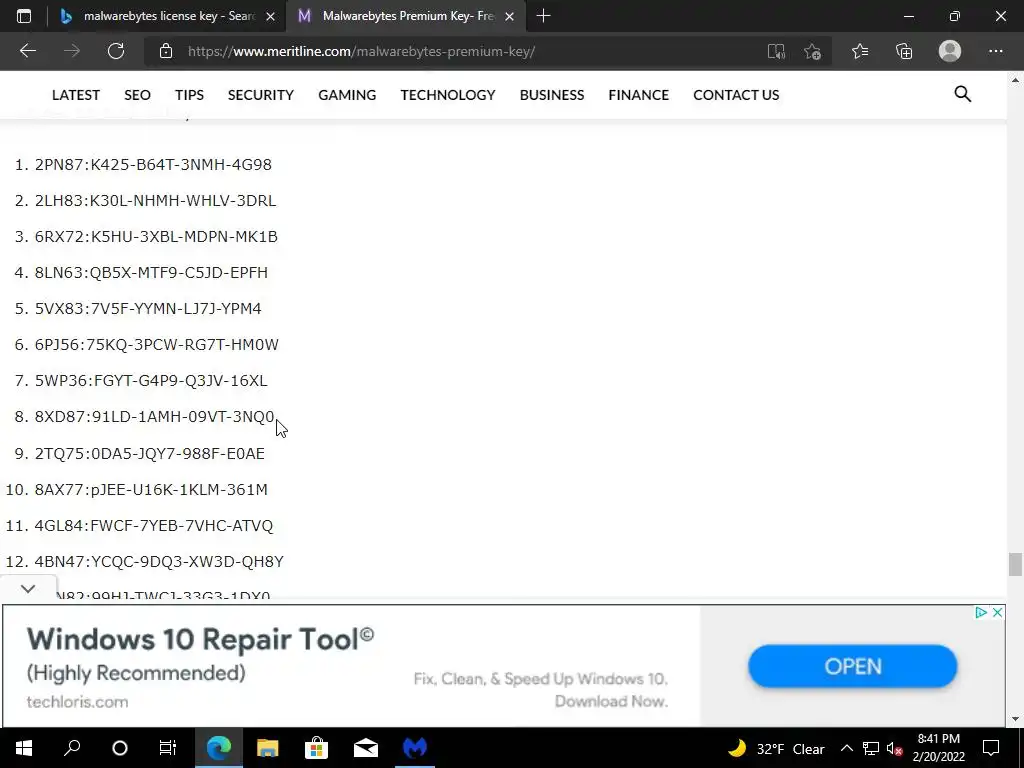Open the LATEST menu item
1024x768 pixels.
tap(76, 95)
